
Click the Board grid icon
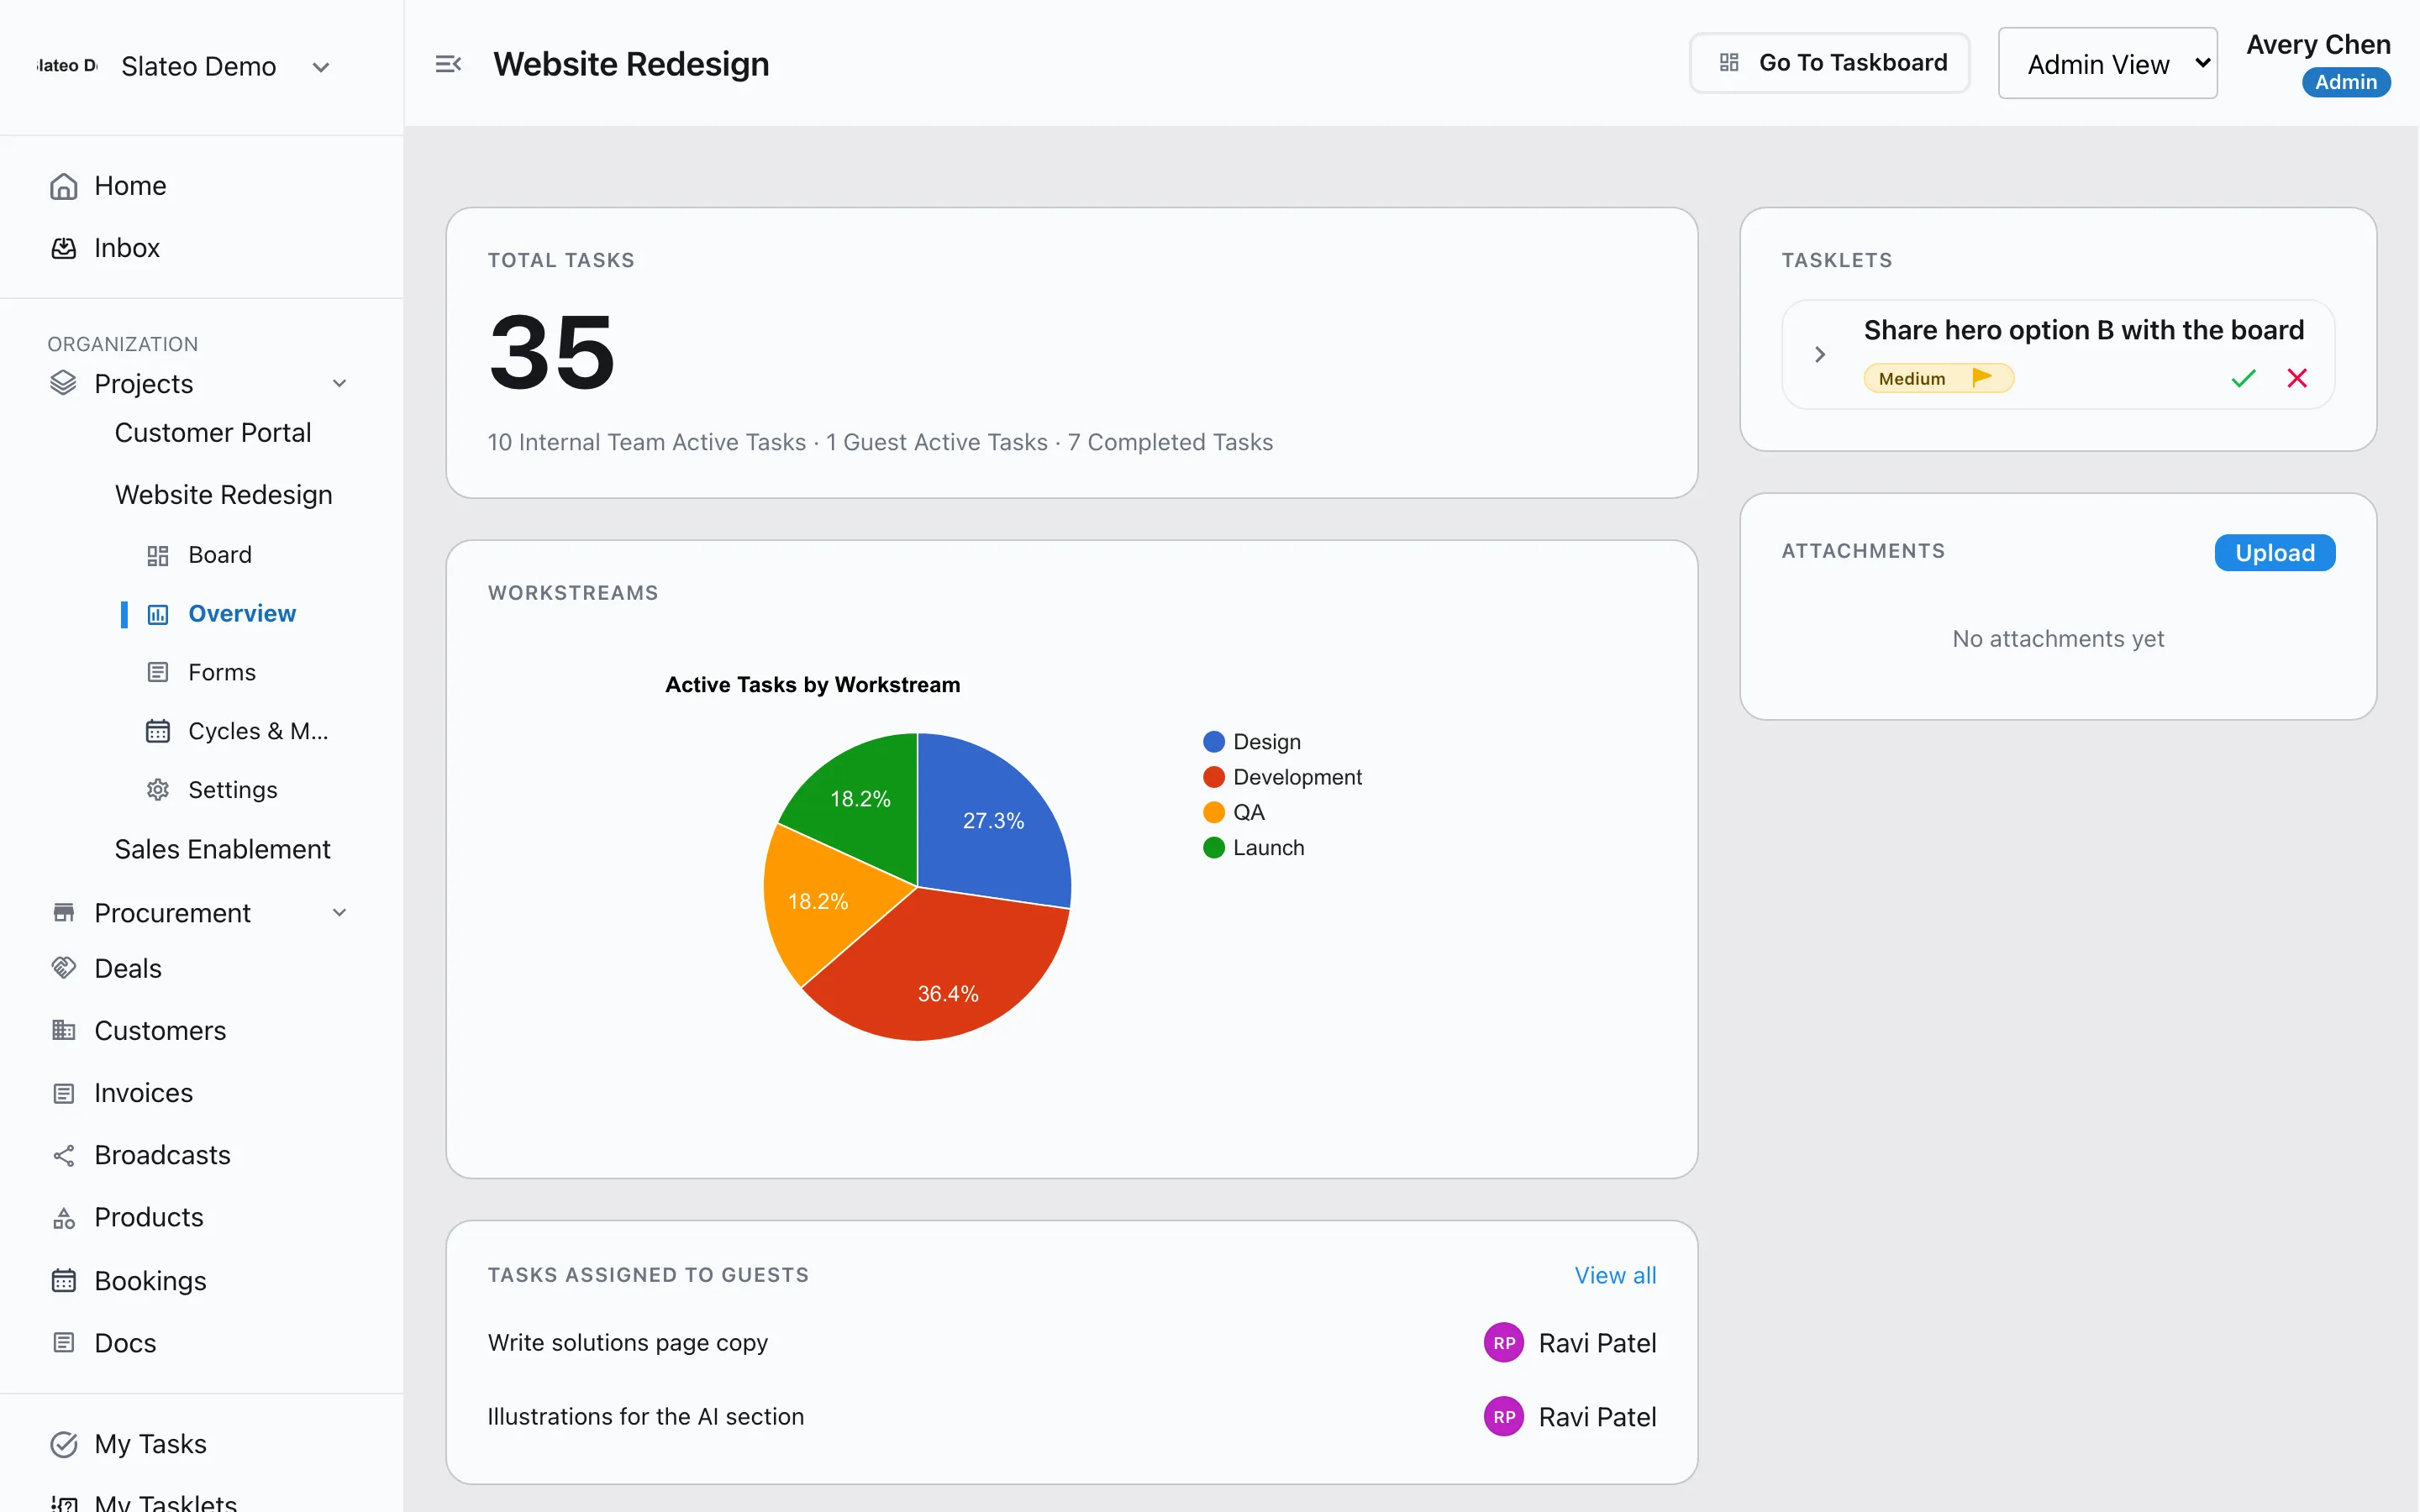(158, 555)
